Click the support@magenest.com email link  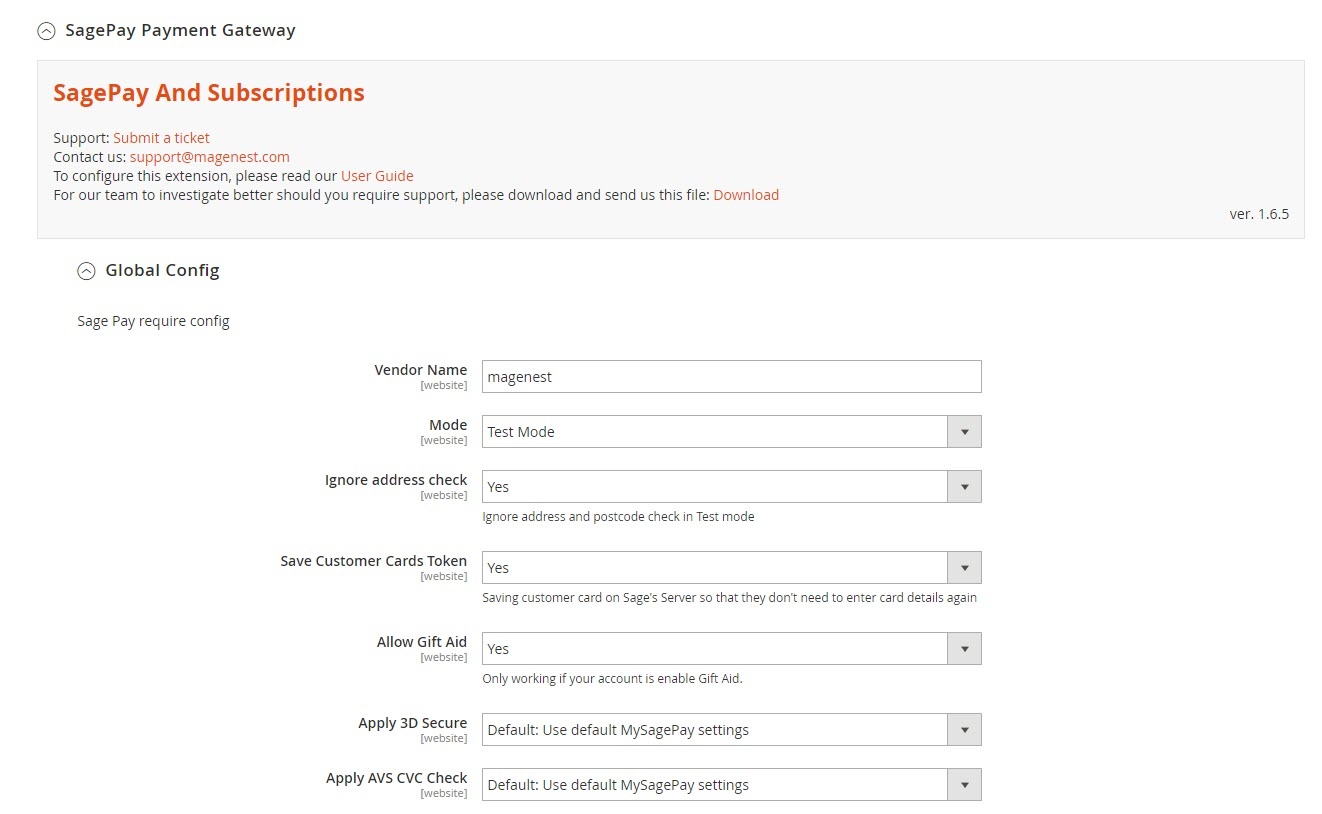(209, 157)
